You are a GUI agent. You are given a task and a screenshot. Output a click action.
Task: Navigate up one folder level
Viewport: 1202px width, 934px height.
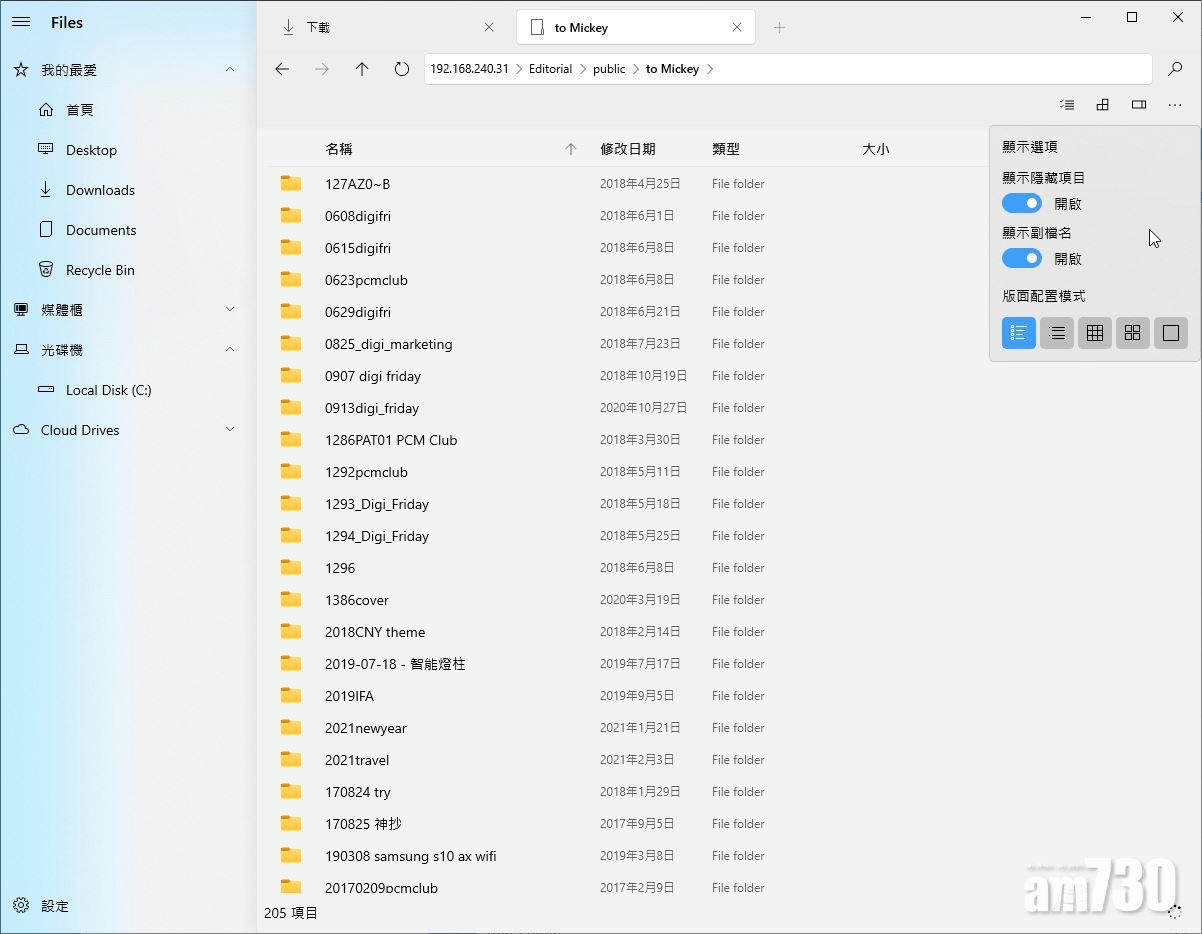coord(362,69)
